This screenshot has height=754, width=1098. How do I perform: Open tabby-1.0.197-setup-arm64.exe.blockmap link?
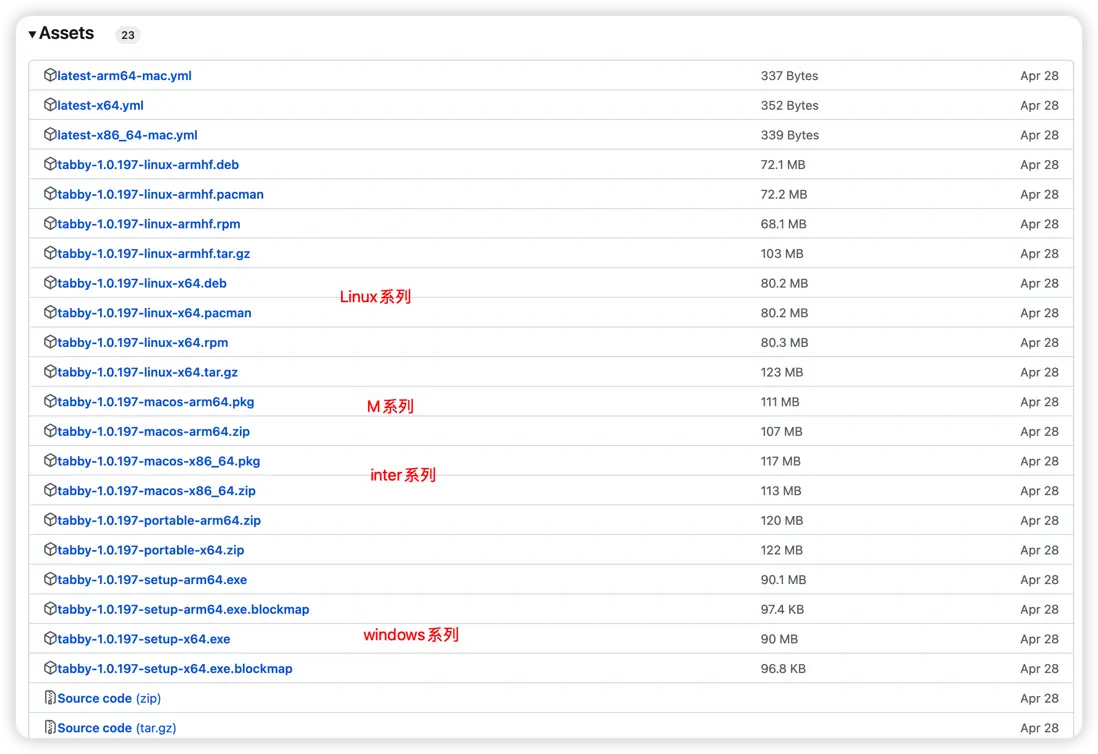pos(183,609)
